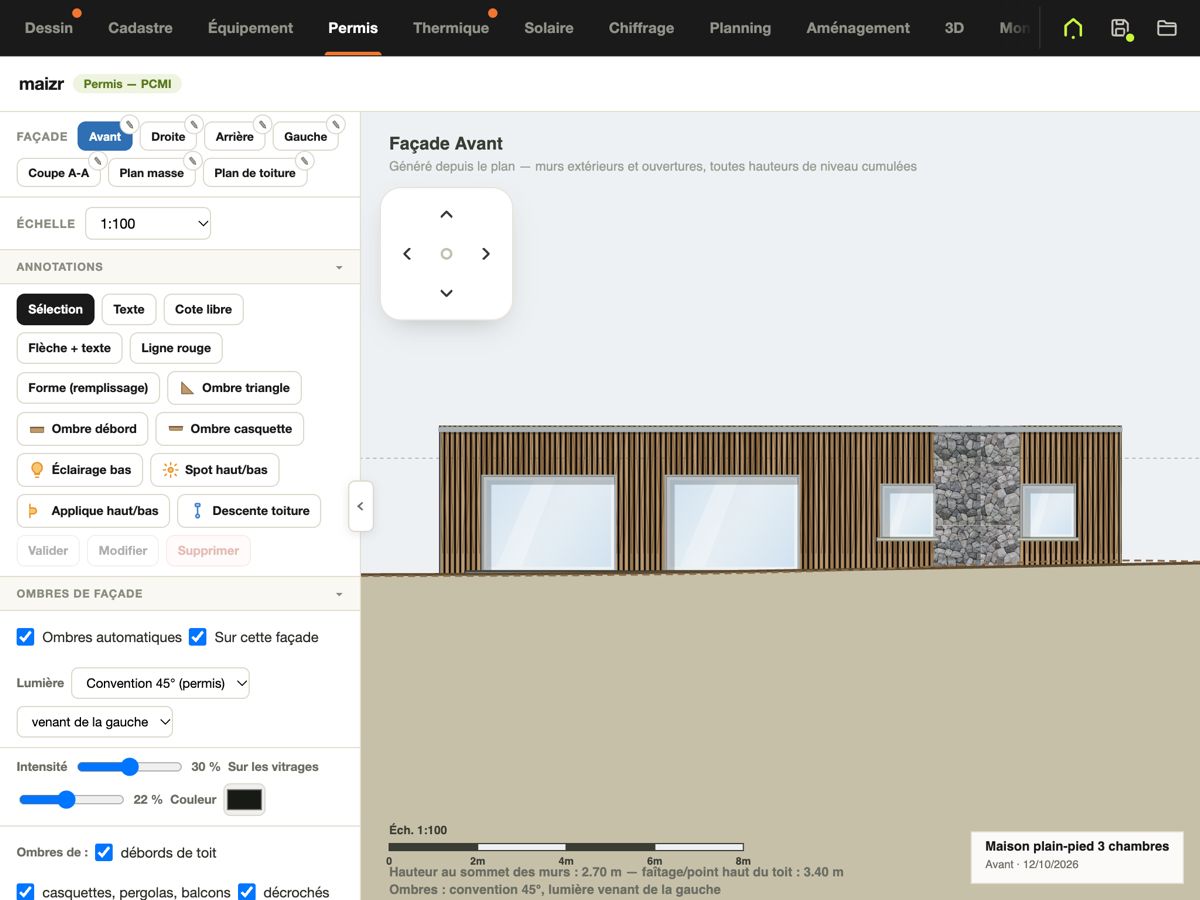Click the save diskette icon

pyautogui.click(x=1120, y=28)
